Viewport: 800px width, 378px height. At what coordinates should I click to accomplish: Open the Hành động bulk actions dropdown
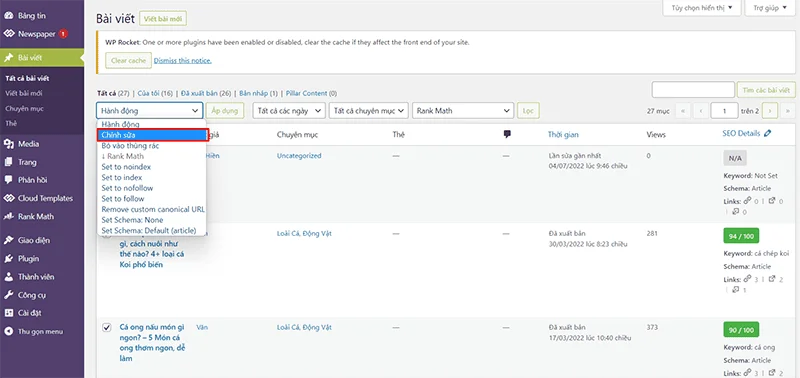click(x=149, y=110)
